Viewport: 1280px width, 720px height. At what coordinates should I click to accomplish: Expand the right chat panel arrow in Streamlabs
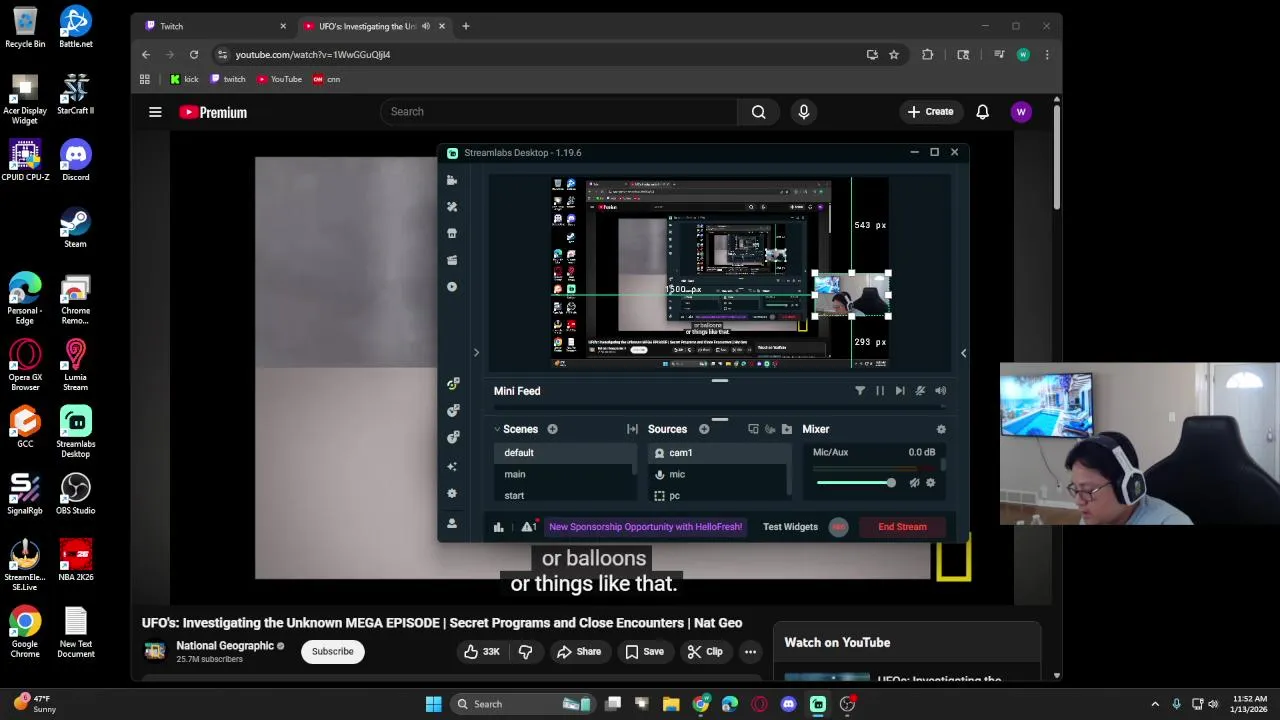coord(963,353)
